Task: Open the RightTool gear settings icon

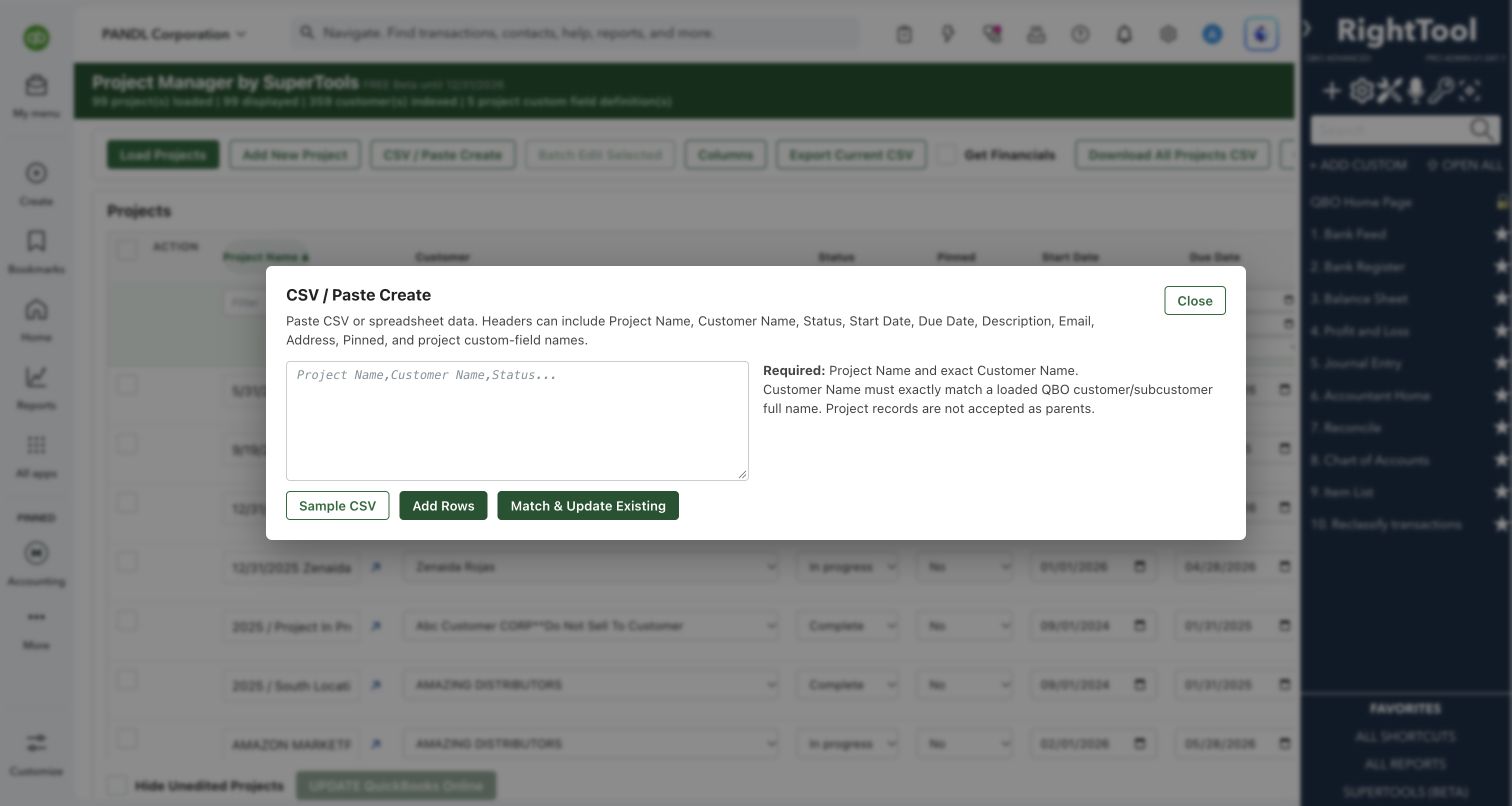Action: tap(1361, 91)
